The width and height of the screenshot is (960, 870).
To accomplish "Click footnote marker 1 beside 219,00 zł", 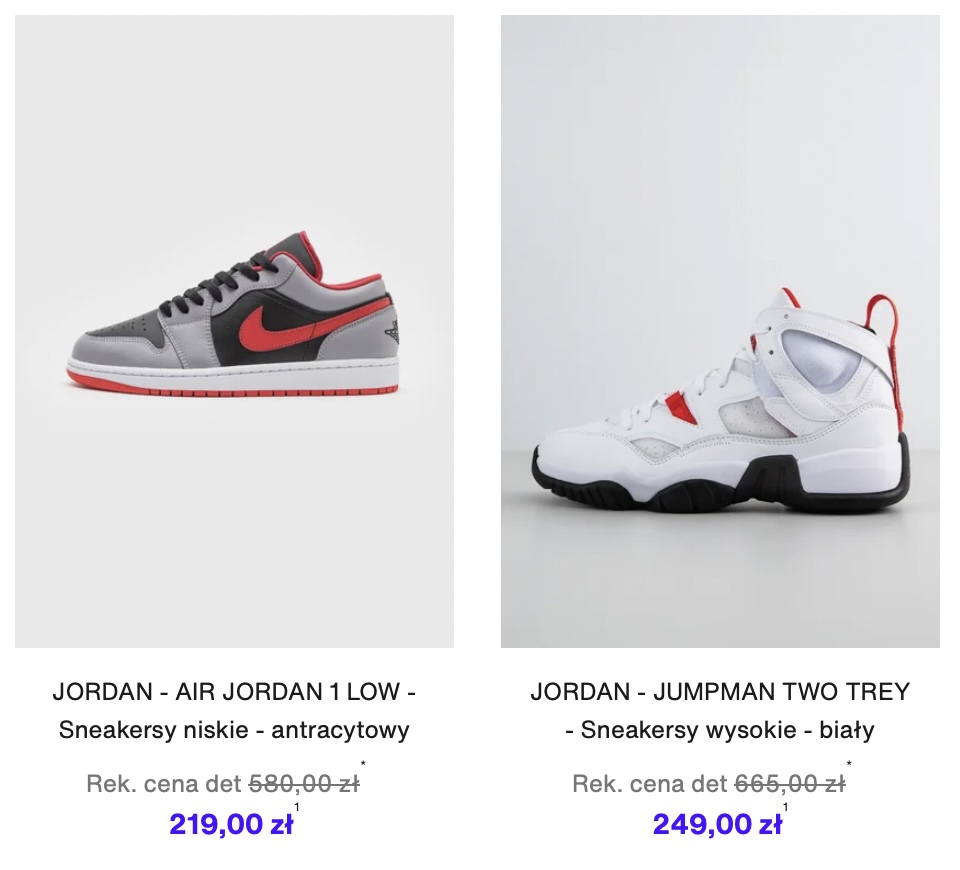I will pos(297,808).
